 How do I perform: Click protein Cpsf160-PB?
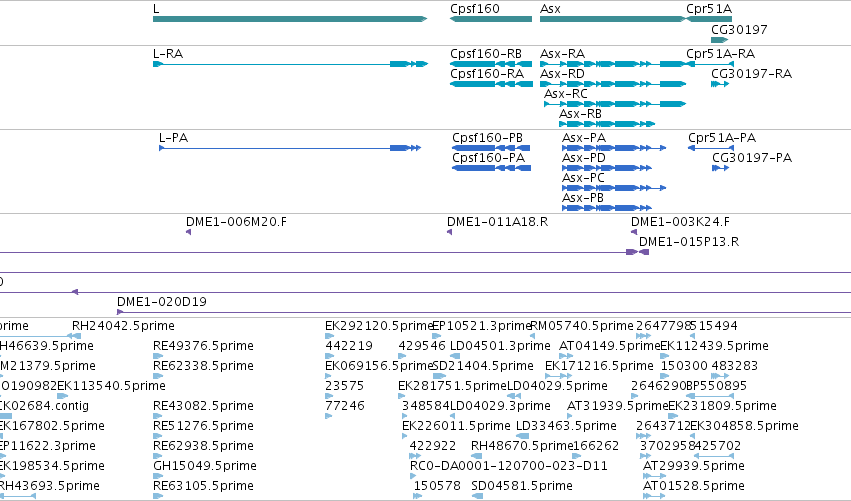[x=491, y=148]
